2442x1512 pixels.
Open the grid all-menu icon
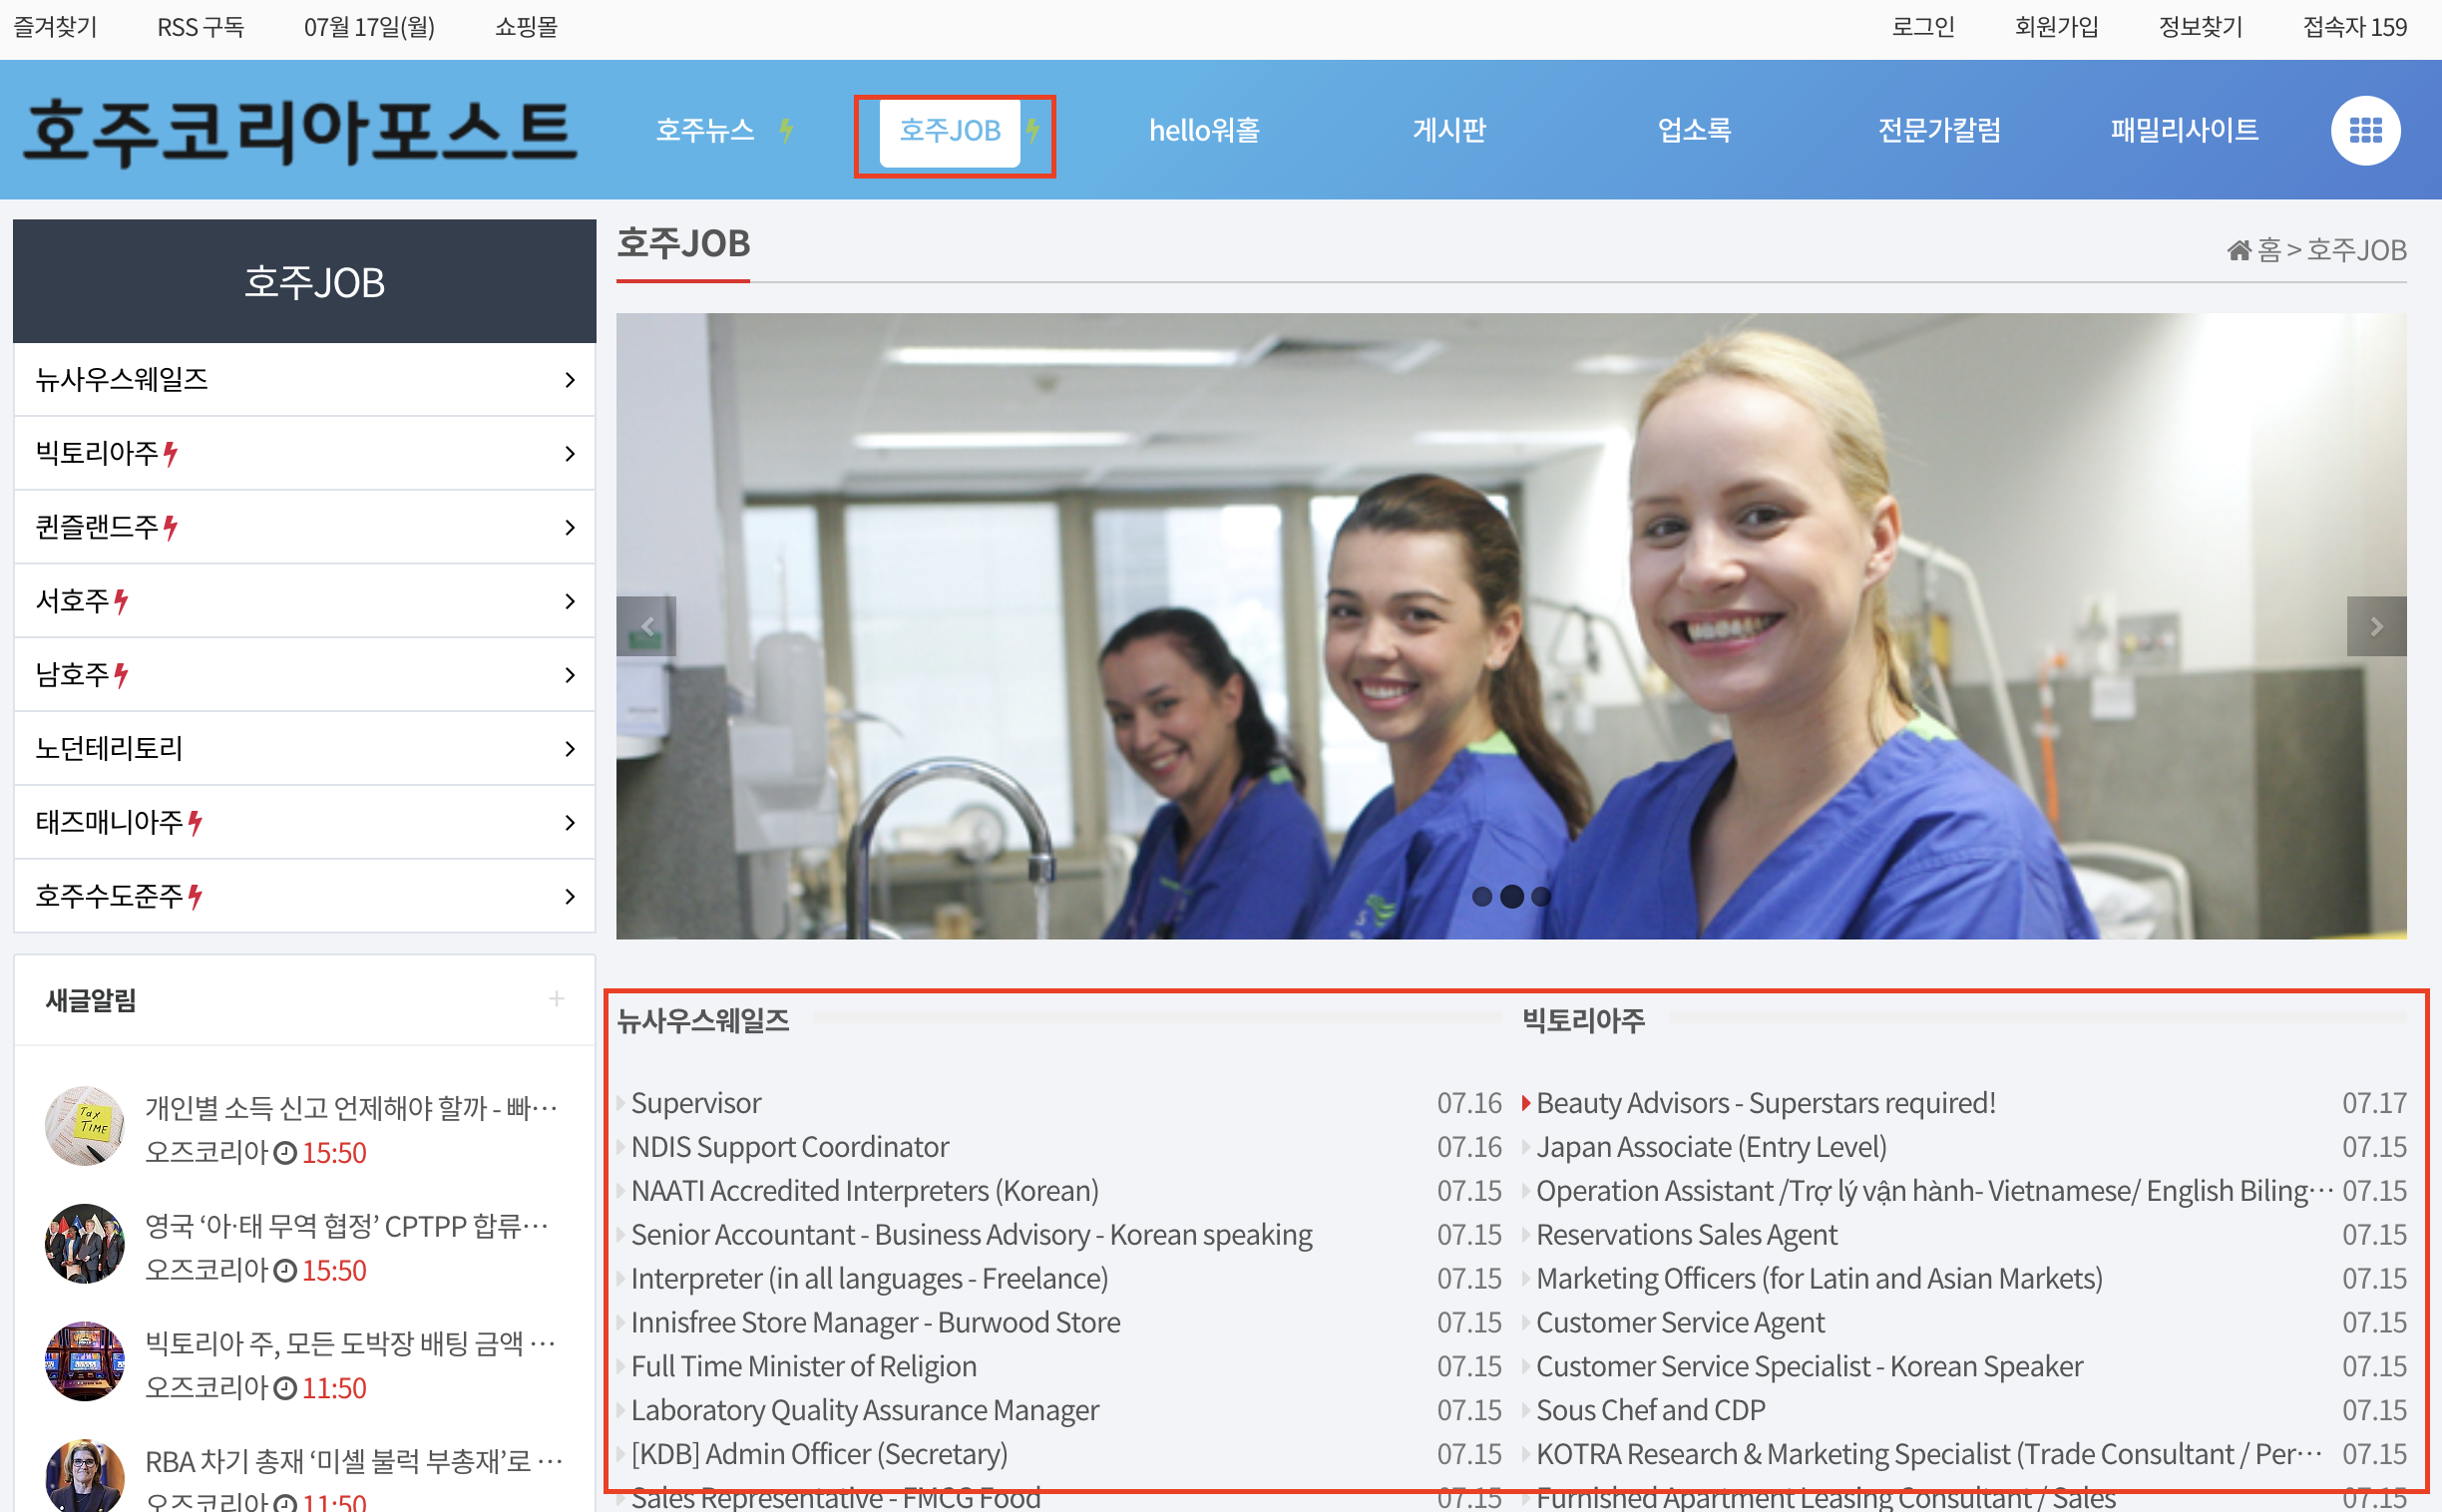pos(2365,130)
